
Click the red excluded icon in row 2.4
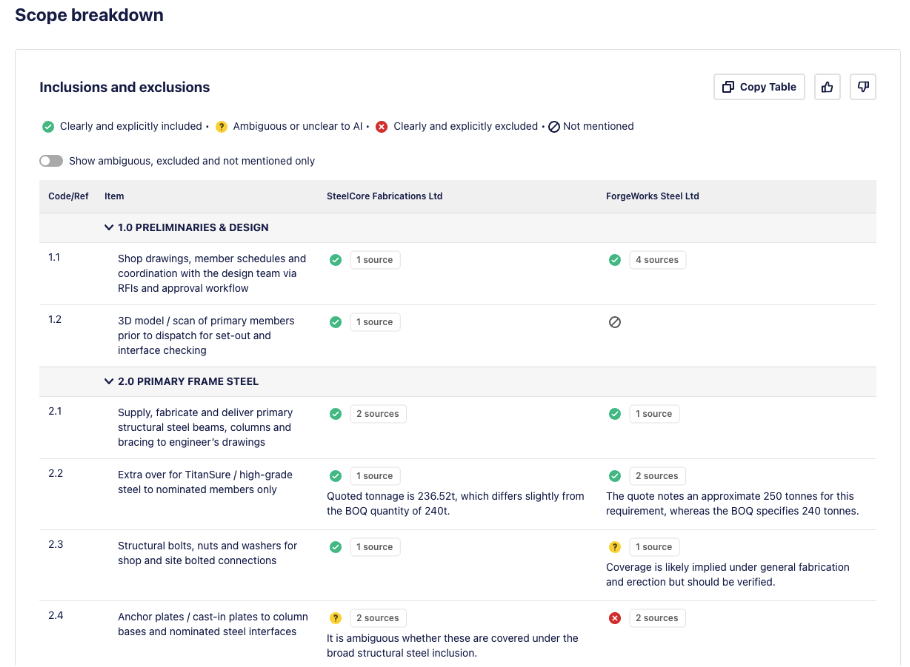click(x=614, y=618)
